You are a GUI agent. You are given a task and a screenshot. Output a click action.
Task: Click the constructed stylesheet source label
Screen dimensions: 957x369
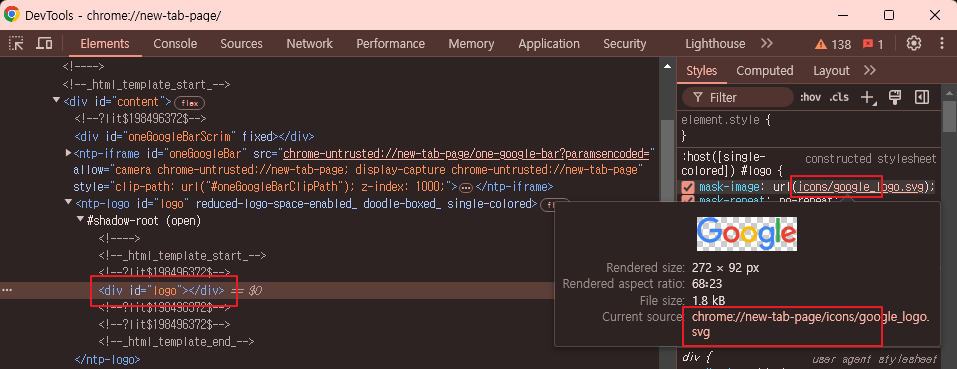(x=870, y=159)
